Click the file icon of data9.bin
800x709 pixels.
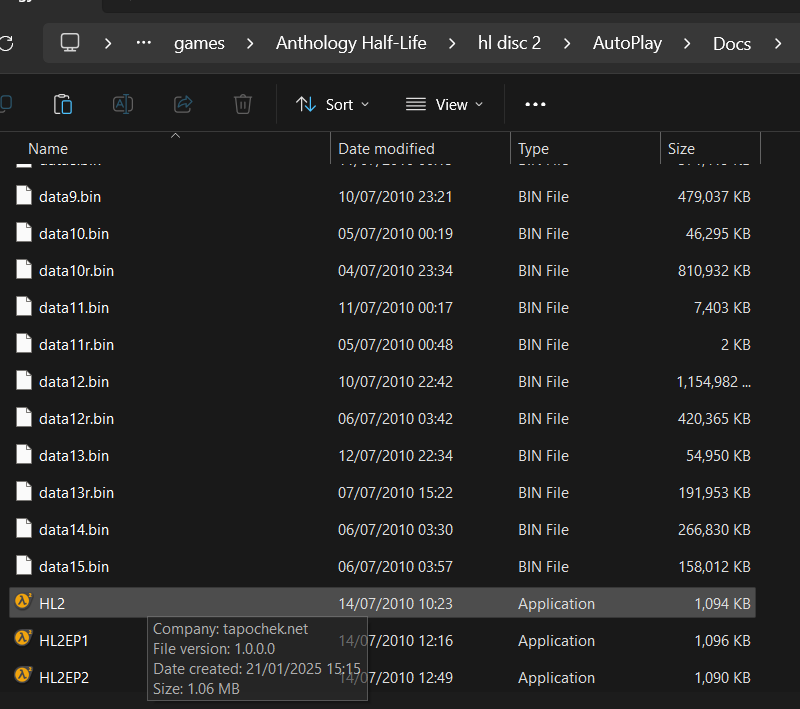click(x=23, y=196)
